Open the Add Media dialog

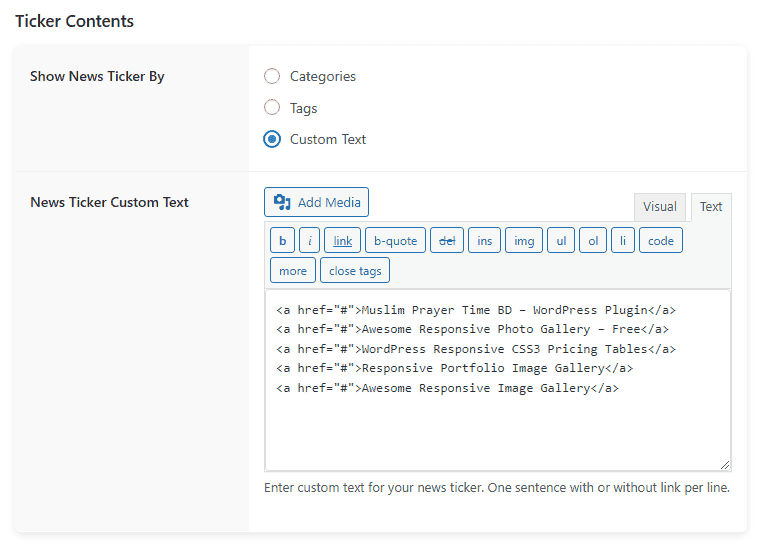(317, 202)
